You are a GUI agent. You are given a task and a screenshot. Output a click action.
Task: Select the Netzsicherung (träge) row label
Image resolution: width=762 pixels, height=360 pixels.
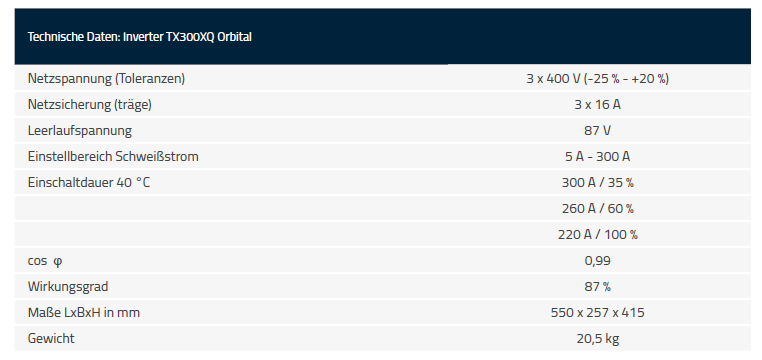[x=90, y=105]
